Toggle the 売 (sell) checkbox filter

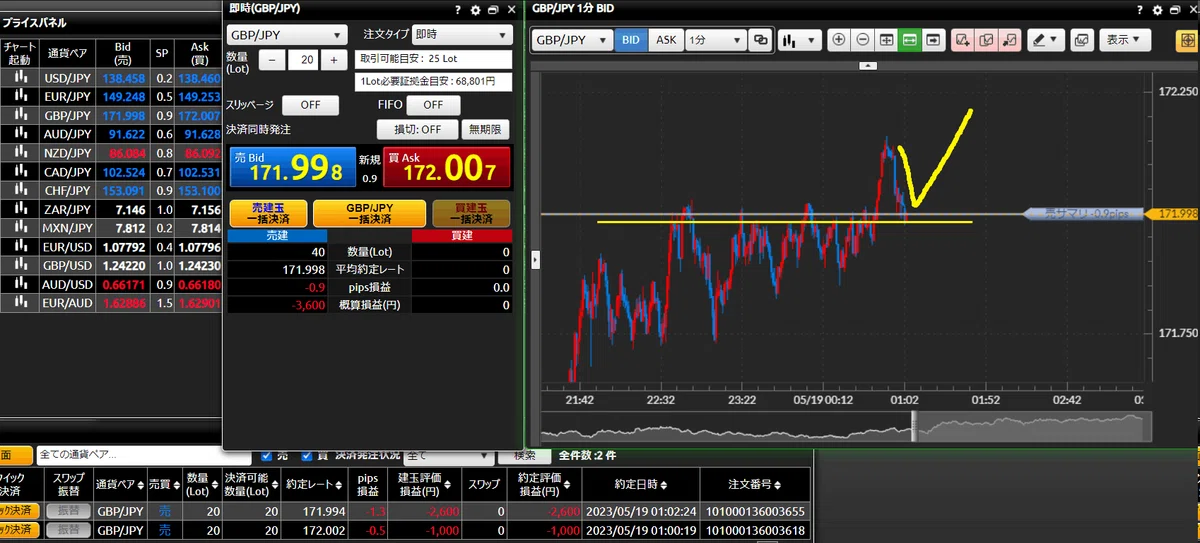[266, 455]
